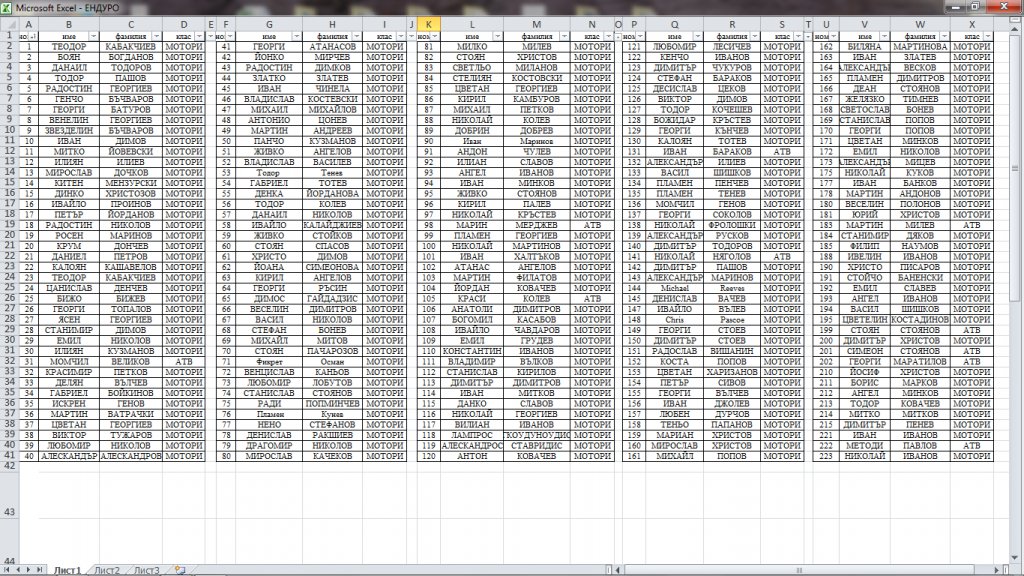
Task: Open filter dropdown for 'име' in column L
Action: tap(498, 36)
